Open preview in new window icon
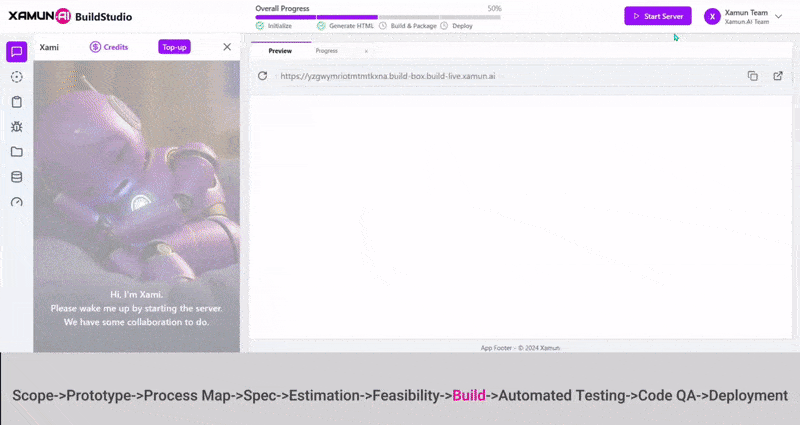800x425 pixels. pyautogui.click(x=778, y=76)
